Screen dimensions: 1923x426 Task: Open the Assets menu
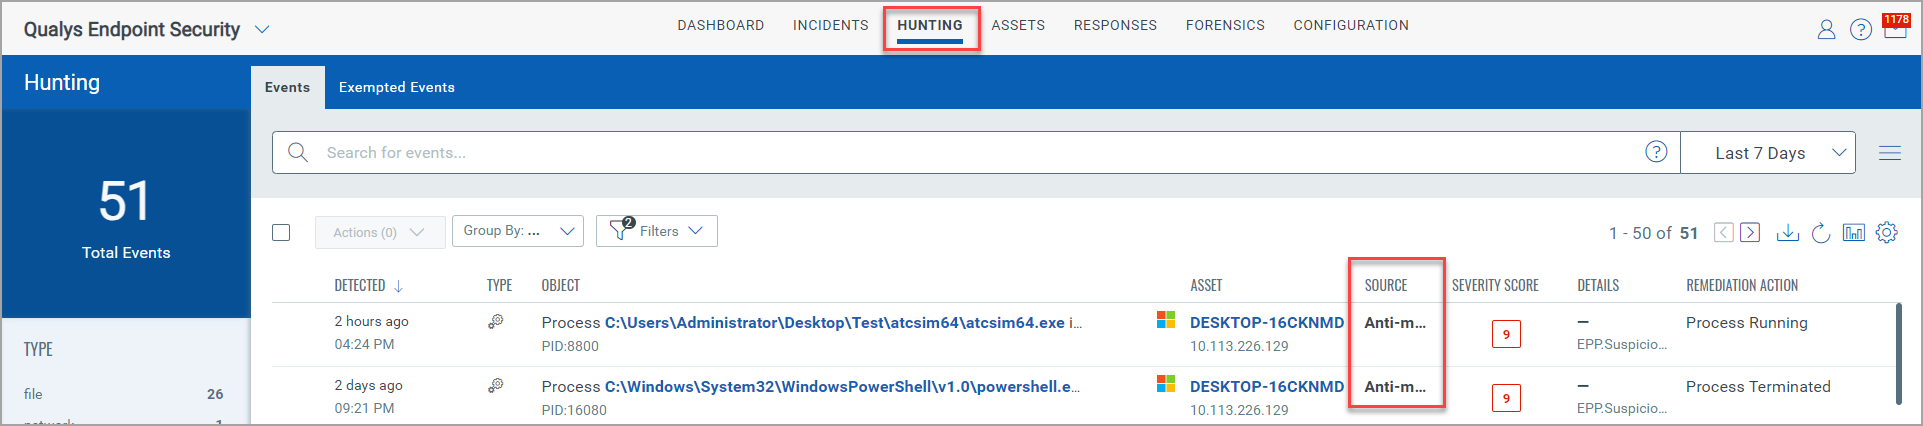pyautogui.click(x=1018, y=25)
